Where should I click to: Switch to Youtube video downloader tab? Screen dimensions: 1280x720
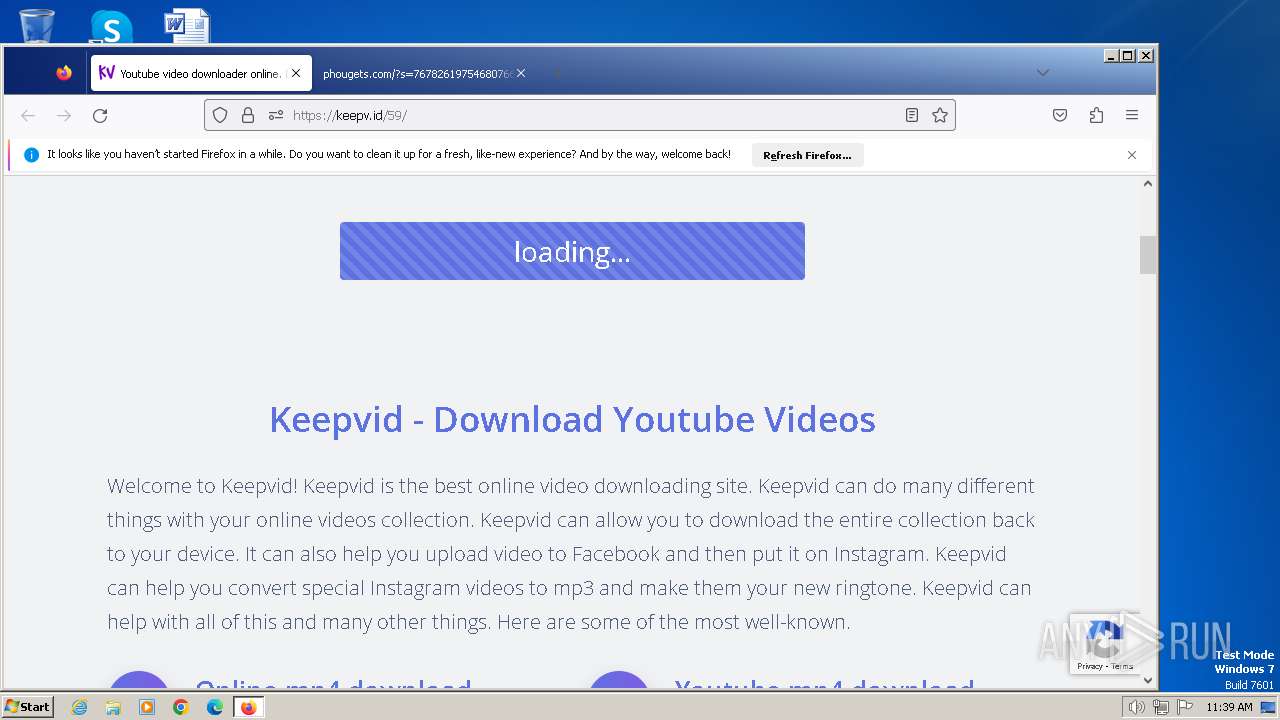tap(200, 73)
